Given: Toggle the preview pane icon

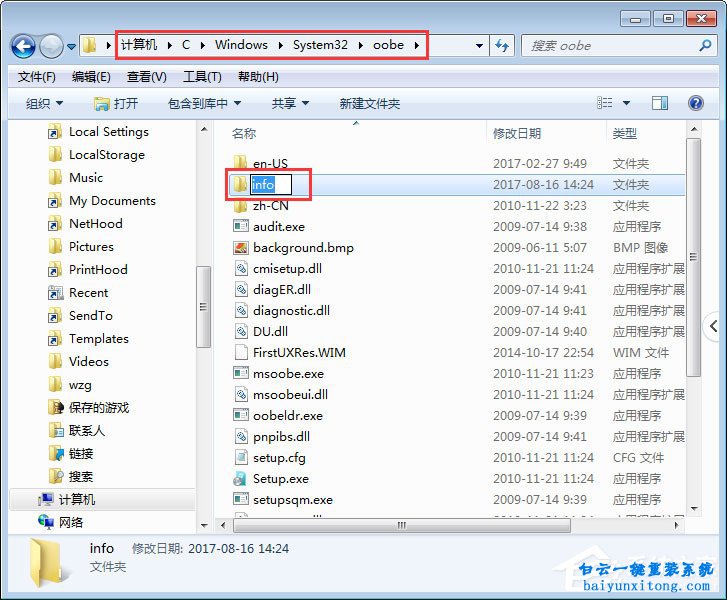Looking at the screenshot, I should tap(659, 103).
